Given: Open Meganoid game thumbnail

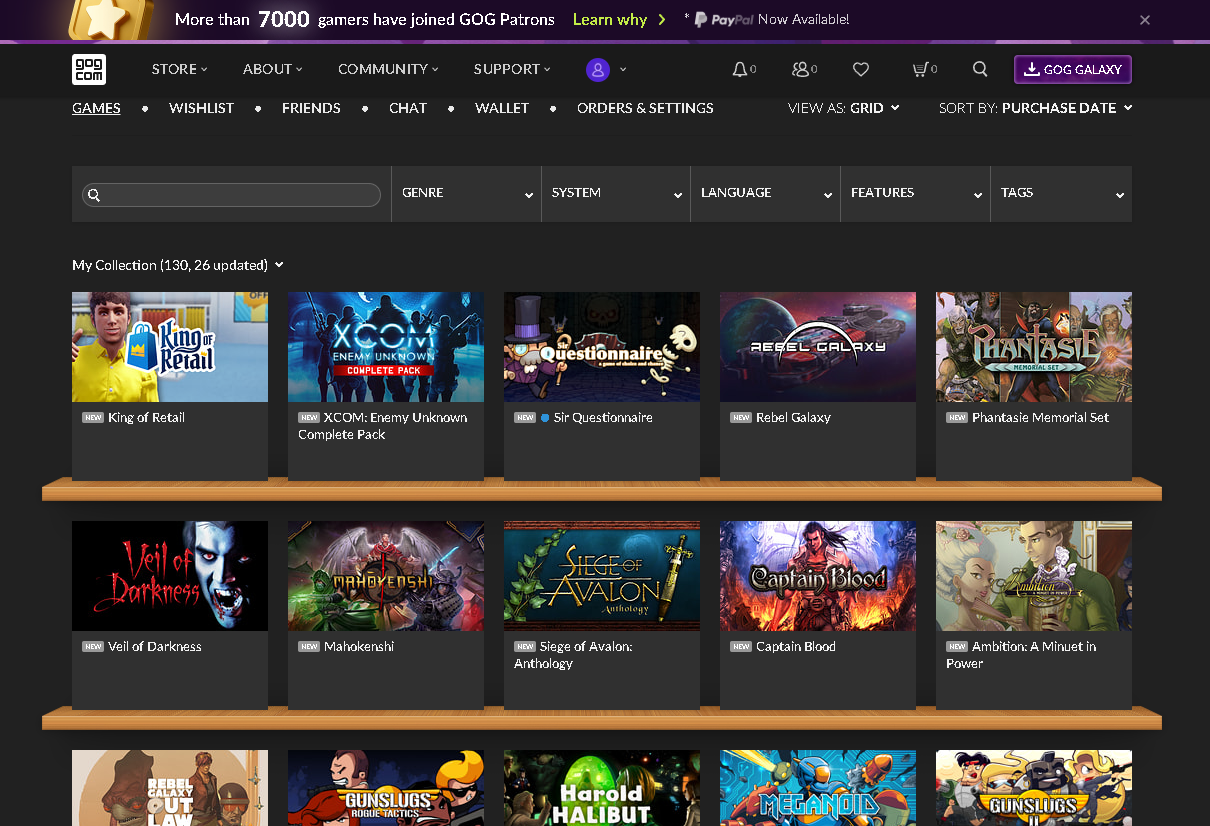Looking at the screenshot, I should (x=818, y=788).
